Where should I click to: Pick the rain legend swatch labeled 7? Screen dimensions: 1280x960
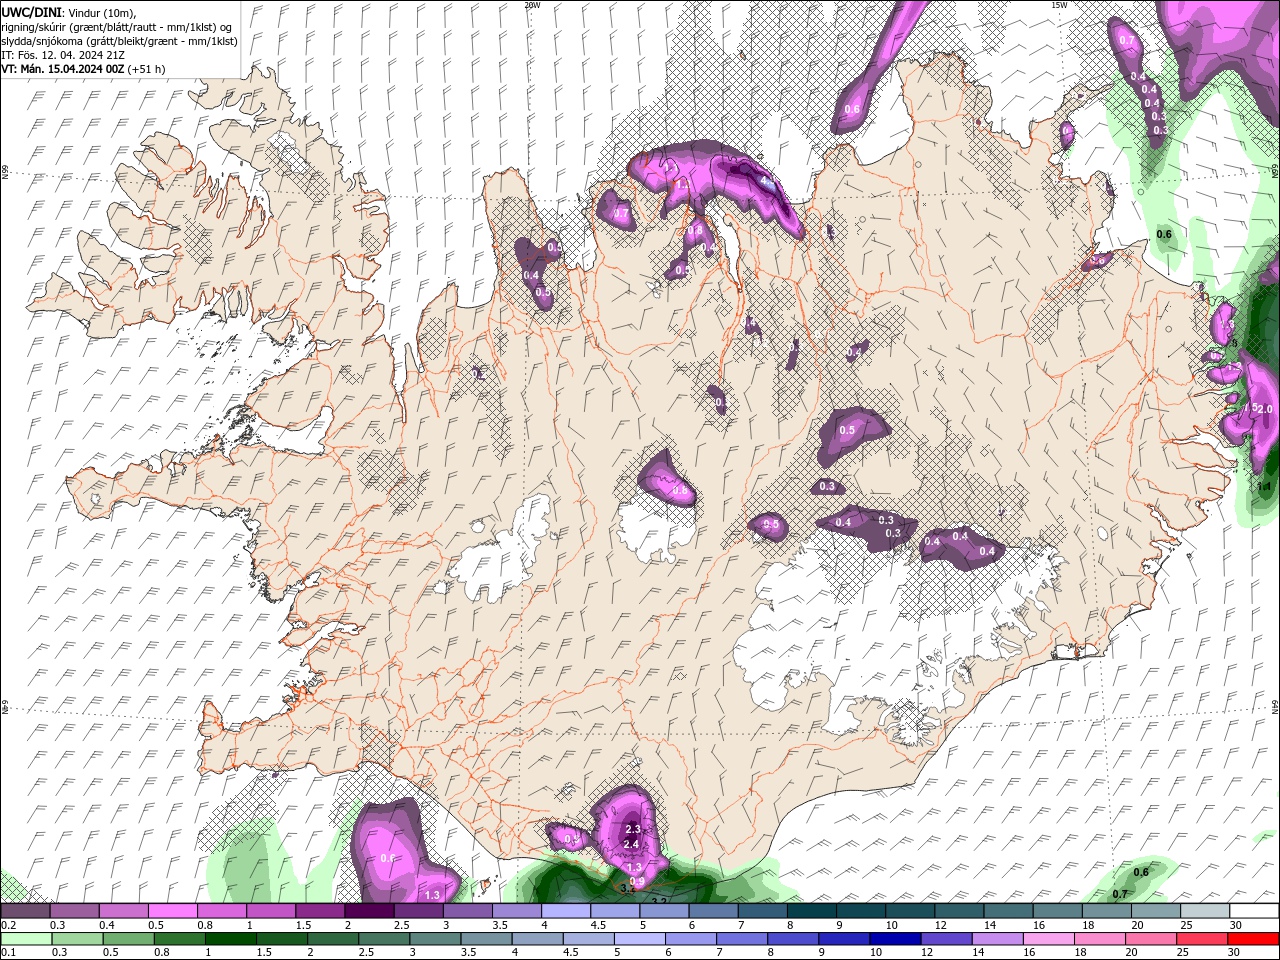click(742, 939)
